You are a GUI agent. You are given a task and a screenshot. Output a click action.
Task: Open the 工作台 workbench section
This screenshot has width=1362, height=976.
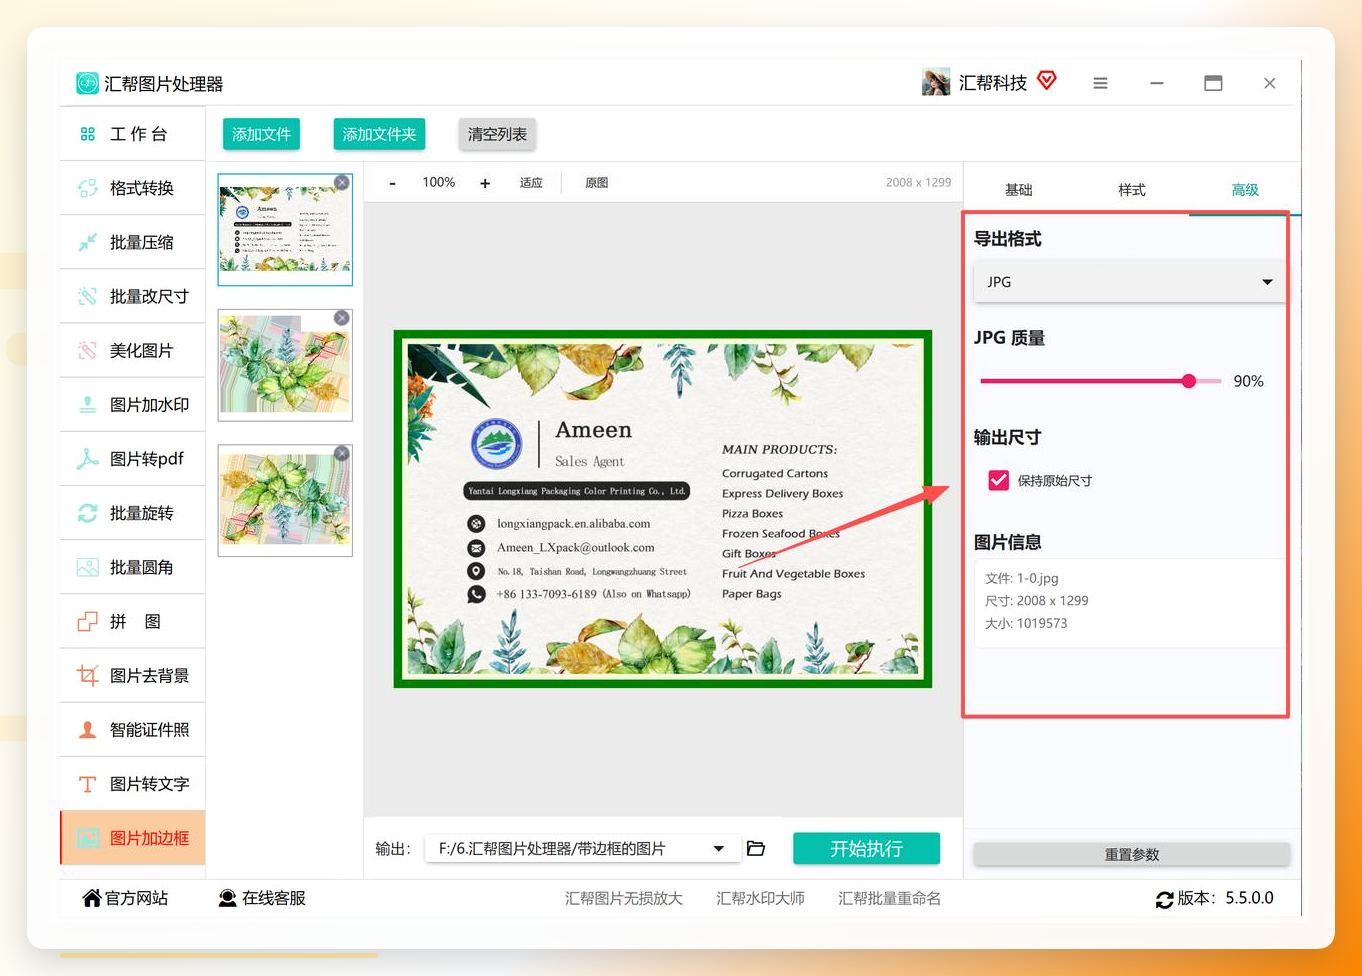point(133,134)
